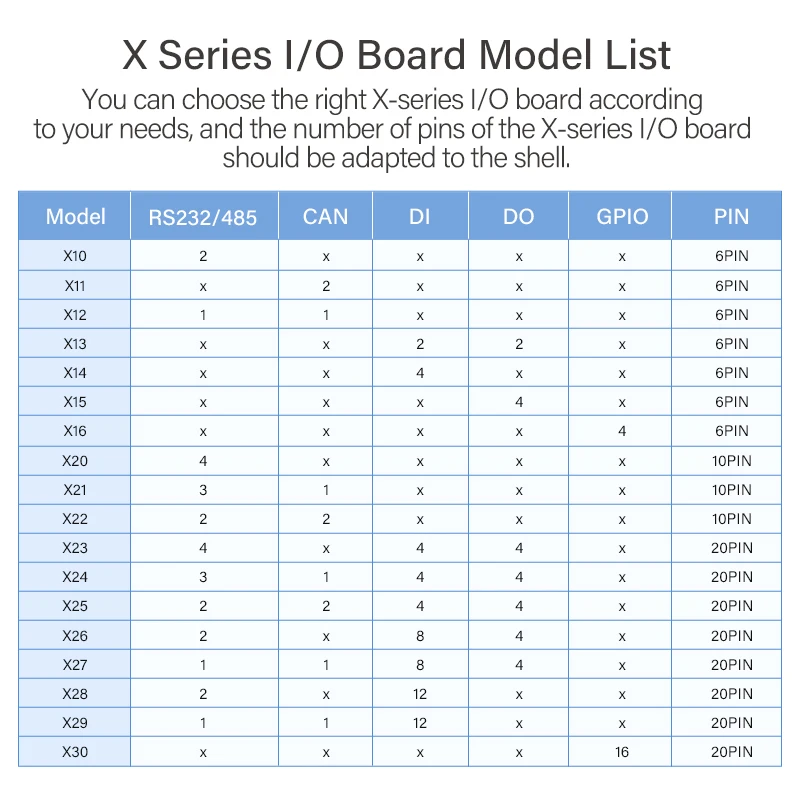Select the X20 model cell

[75, 461]
